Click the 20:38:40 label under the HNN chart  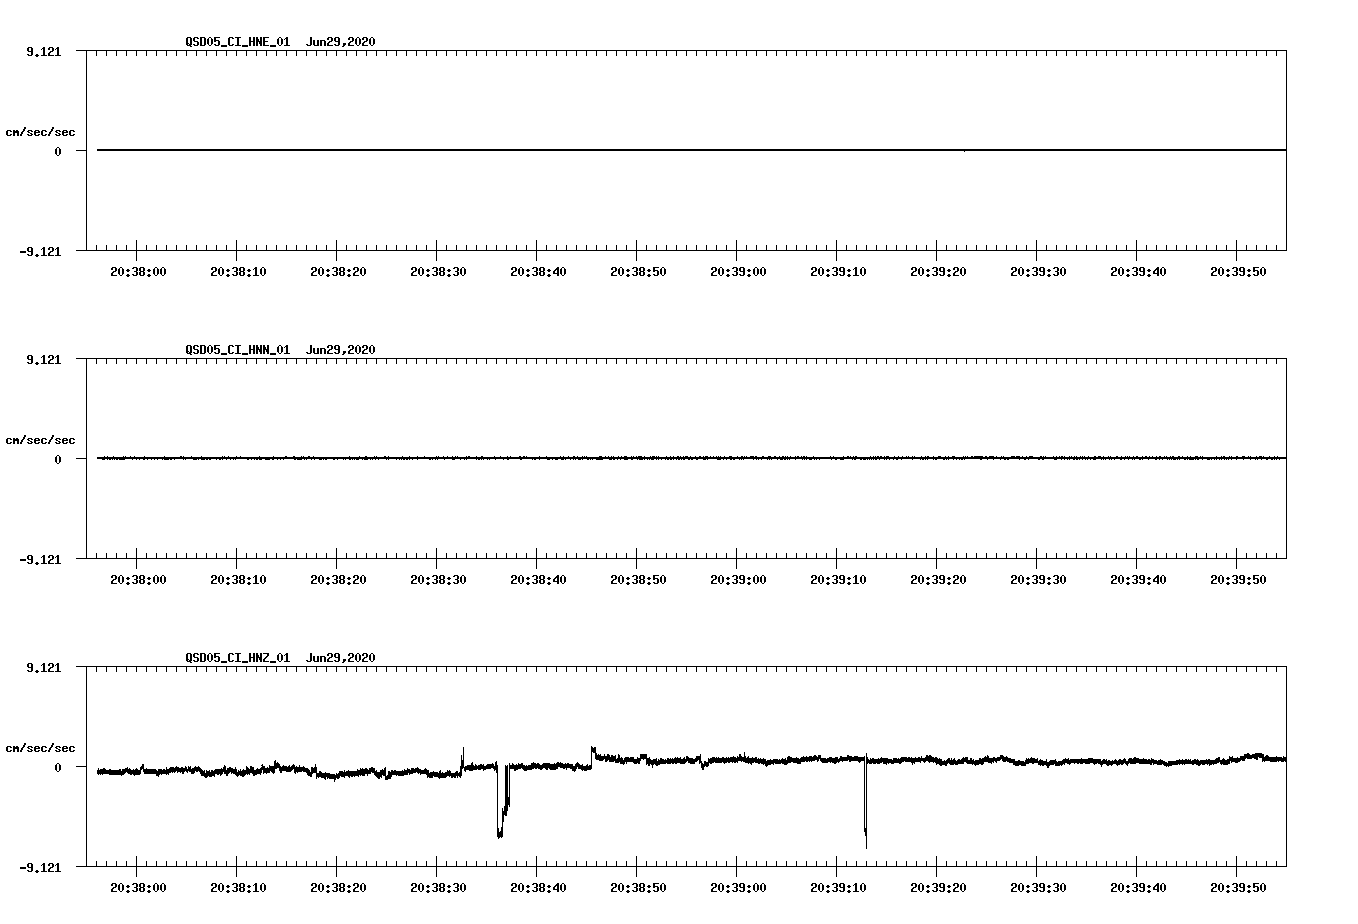pos(538,580)
